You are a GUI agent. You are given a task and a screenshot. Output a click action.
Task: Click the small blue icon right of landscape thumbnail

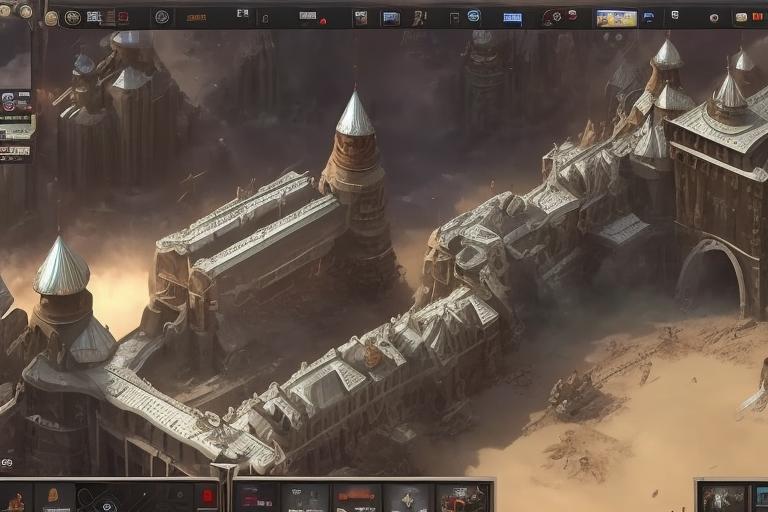[x=648, y=18]
